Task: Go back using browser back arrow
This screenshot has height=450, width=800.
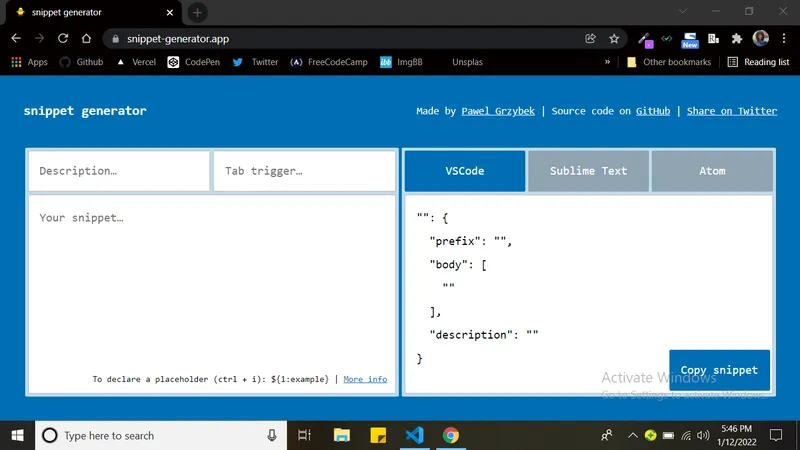Action: pyautogui.click(x=16, y=39)
